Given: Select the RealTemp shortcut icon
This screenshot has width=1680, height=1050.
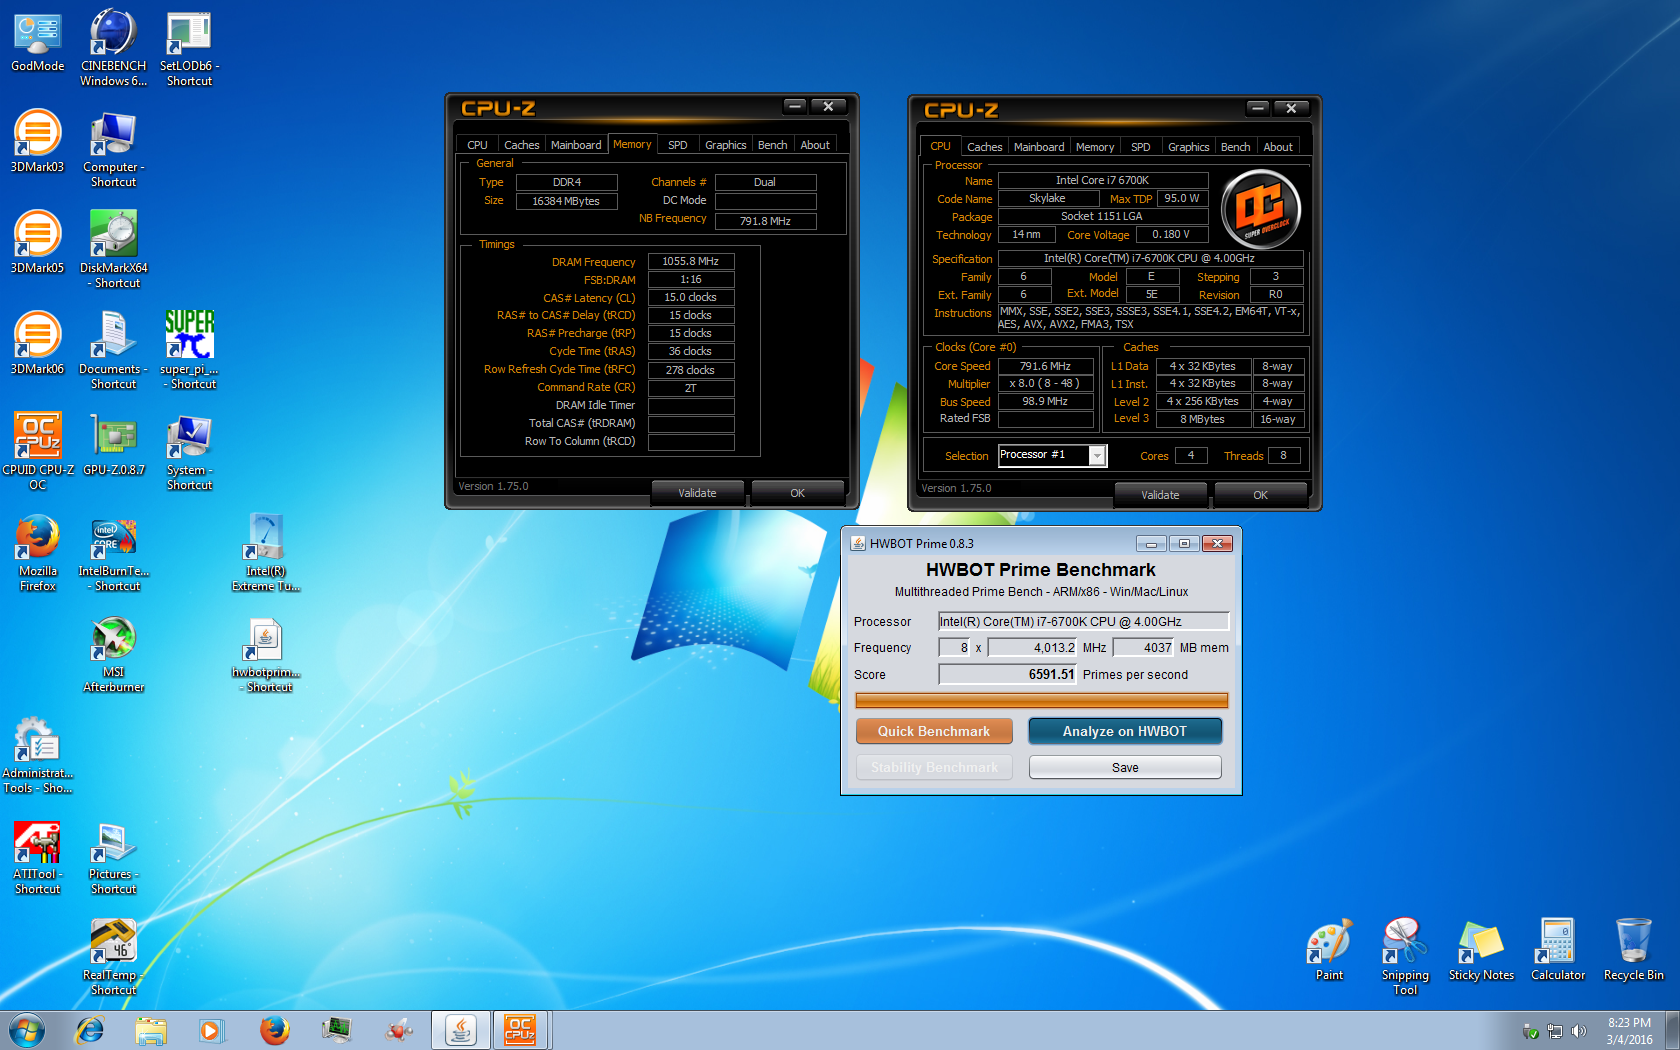Looking at the screenshot, I should point(113,957).
